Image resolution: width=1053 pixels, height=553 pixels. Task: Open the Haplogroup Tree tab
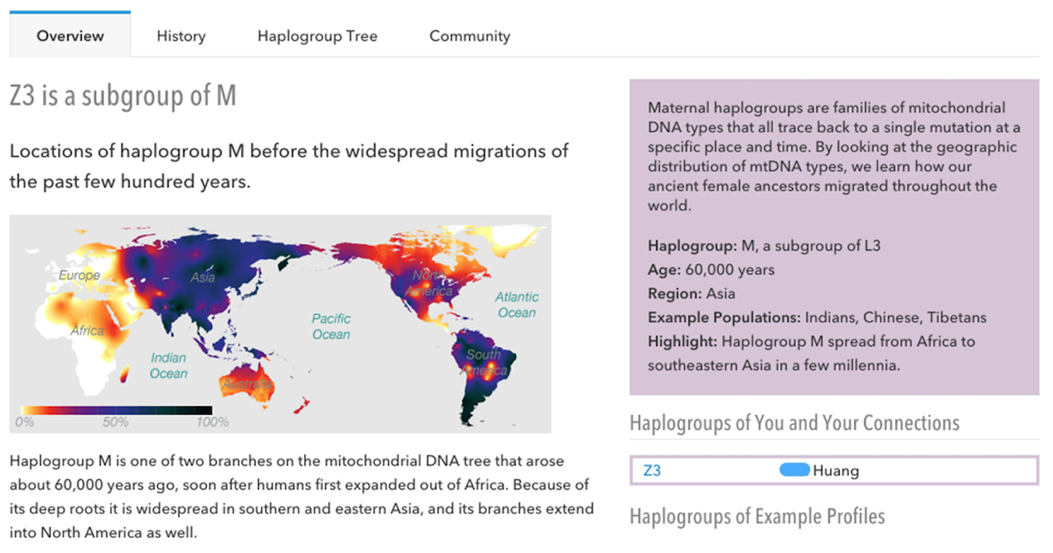317,36
